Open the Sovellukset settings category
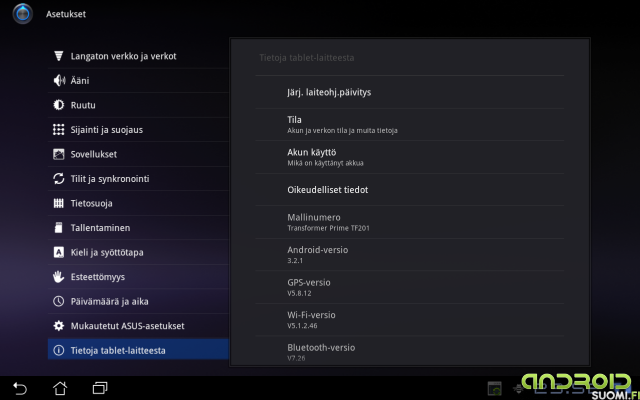 138,154
